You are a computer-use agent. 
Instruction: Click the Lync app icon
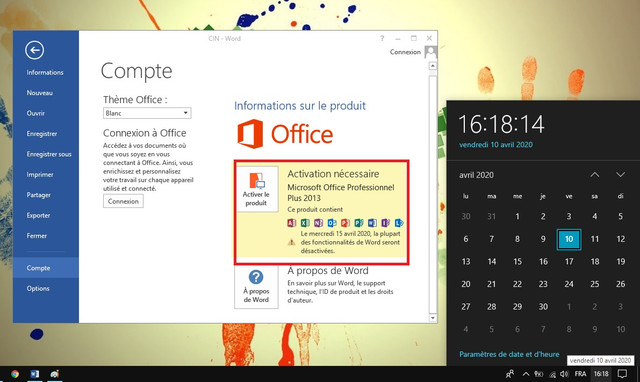point(399,223)
